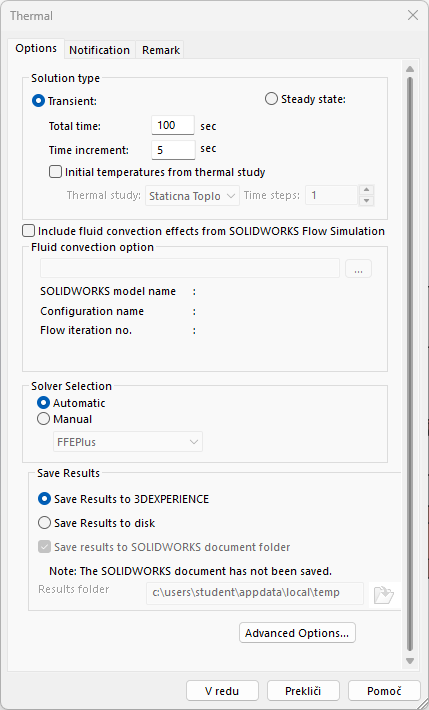Expand the FFEPlus solver dropdown
Image resolution: width=429 pixels, height=710 pixels.
128,442
